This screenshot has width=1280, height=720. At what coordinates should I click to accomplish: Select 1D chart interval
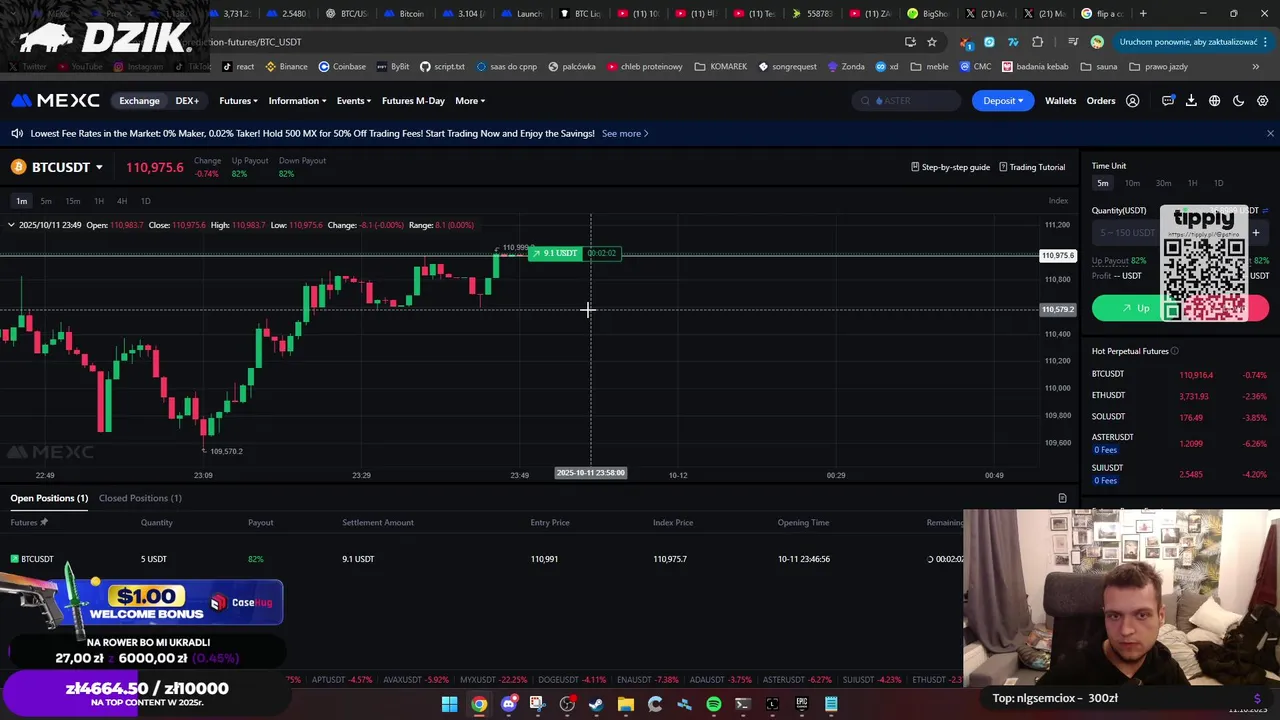145,201
